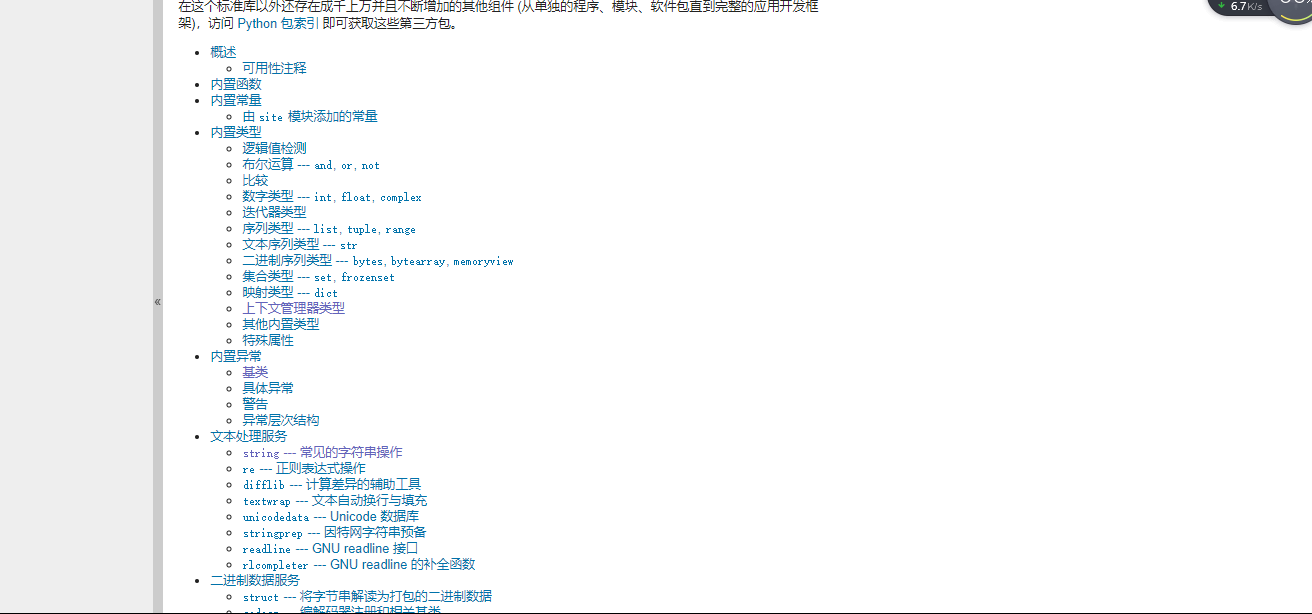Go to 逻辑值检测

tap(274, 148)
